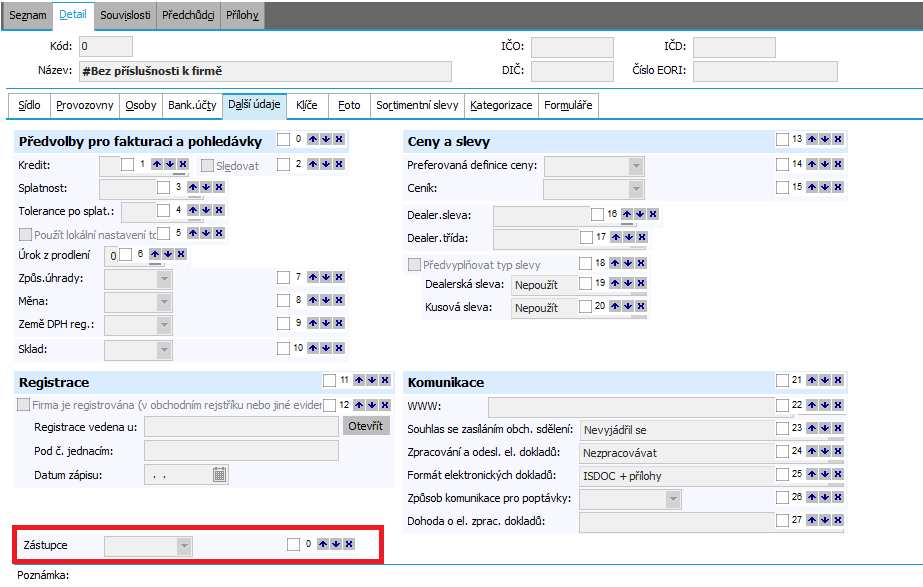Click the up arrow beside number 22

pyautogui.click(x=812, y=405)
